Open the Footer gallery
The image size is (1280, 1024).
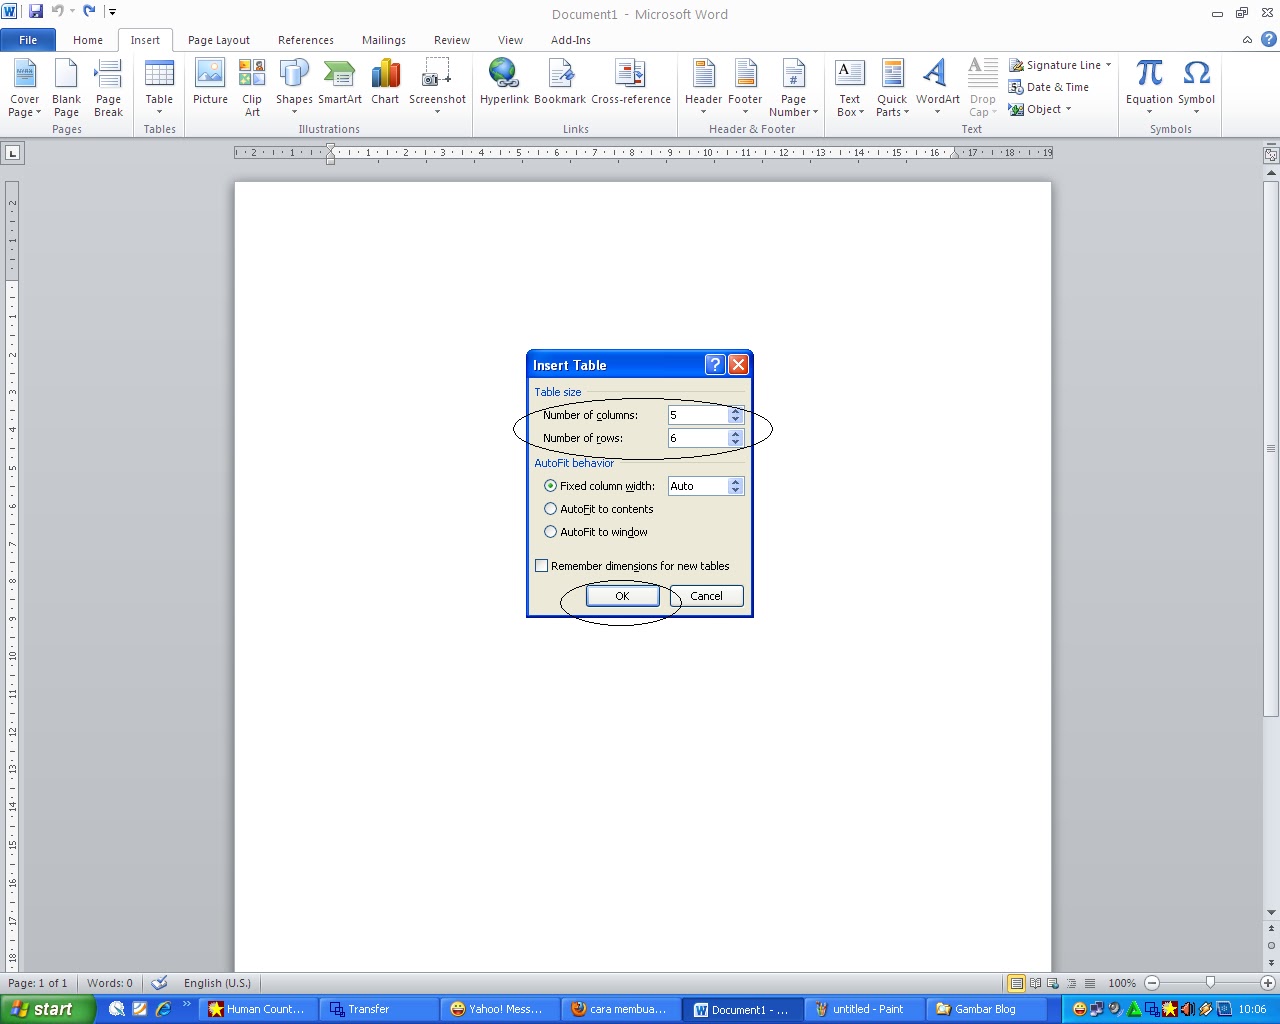click(745, 88)
